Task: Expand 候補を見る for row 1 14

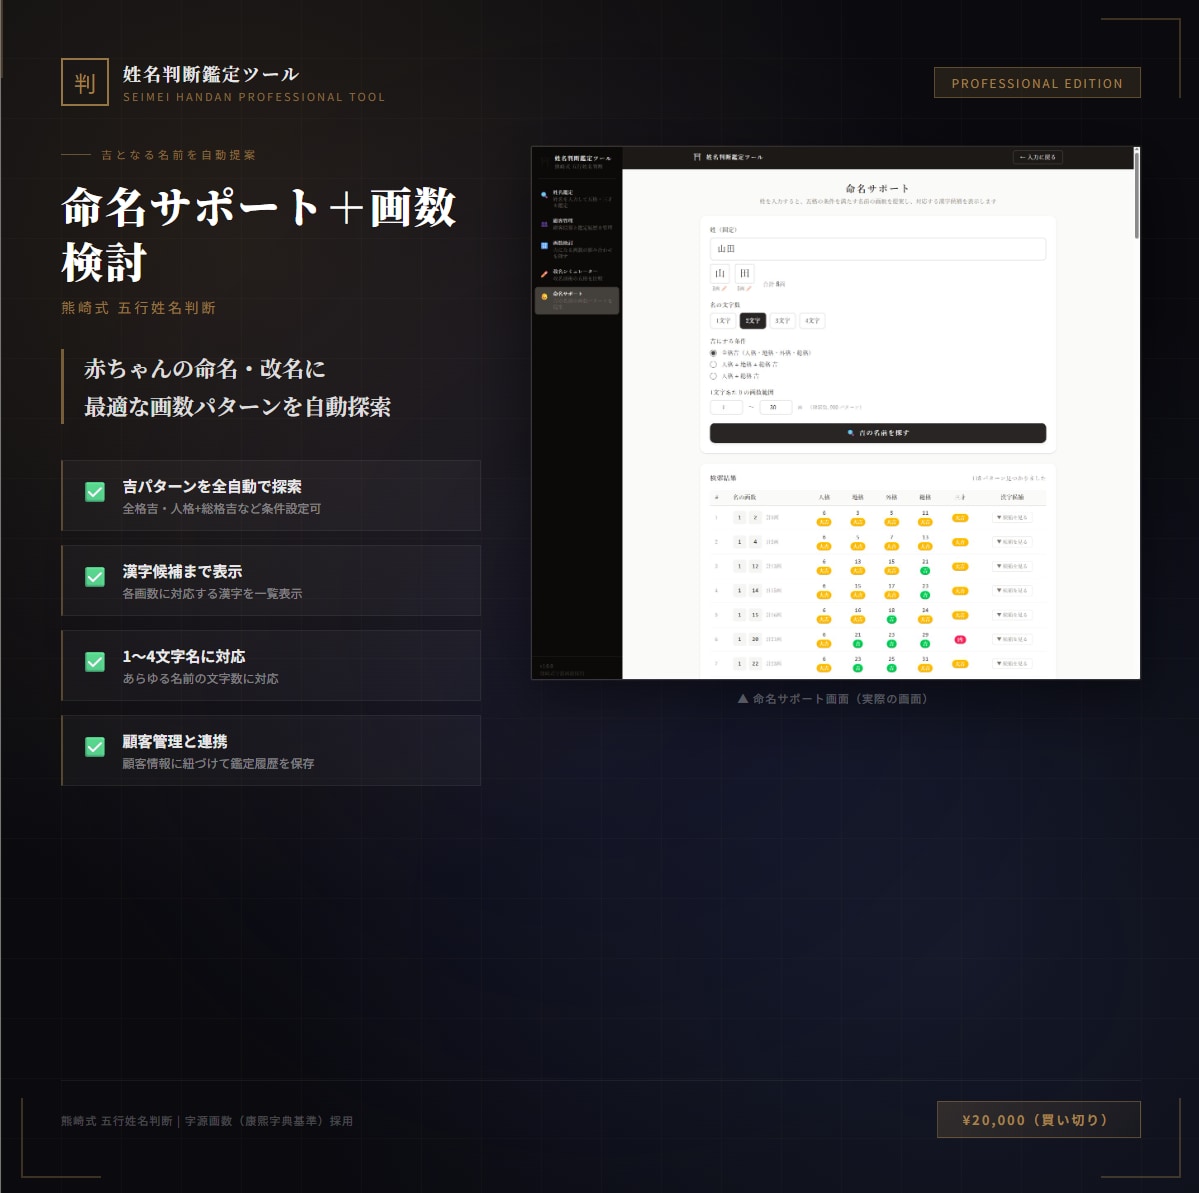Action: tap(1012, 590)
